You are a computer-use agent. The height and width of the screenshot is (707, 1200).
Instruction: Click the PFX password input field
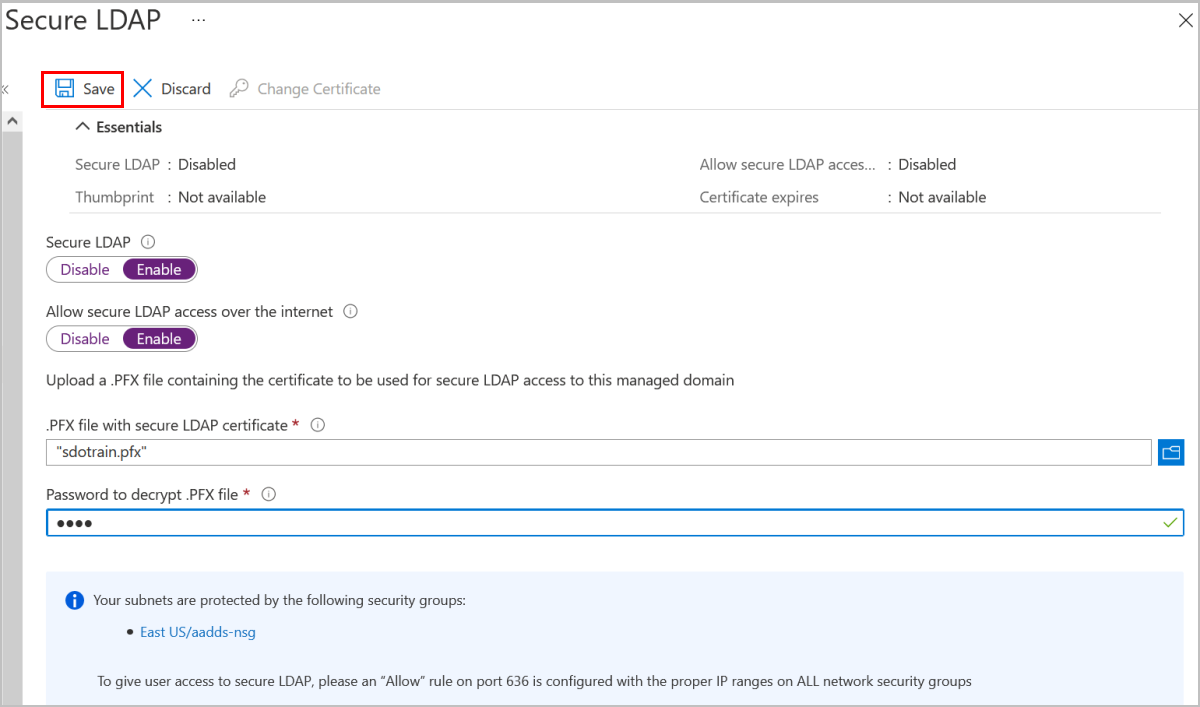click(x=615, y=522)
